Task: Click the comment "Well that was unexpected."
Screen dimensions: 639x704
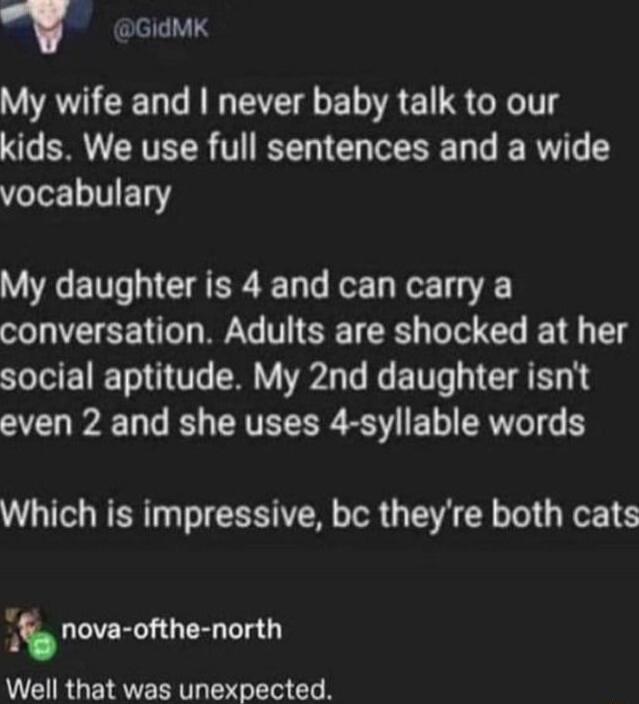Action: pos(168,689)
